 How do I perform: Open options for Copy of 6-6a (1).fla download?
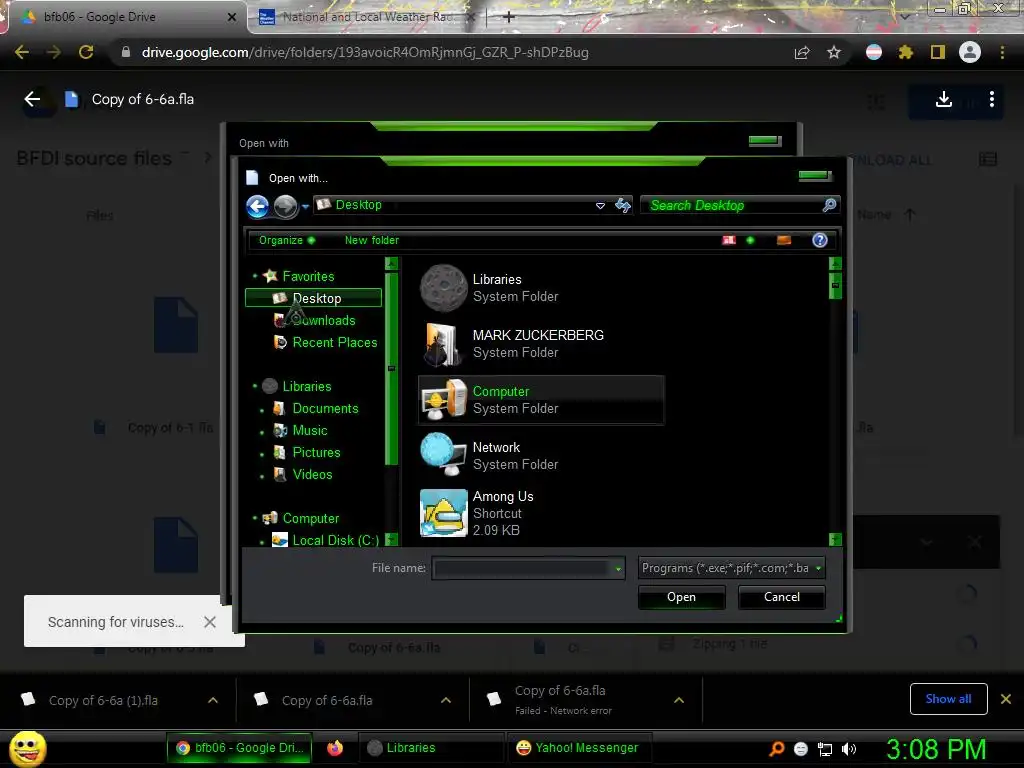pos(213,700)
